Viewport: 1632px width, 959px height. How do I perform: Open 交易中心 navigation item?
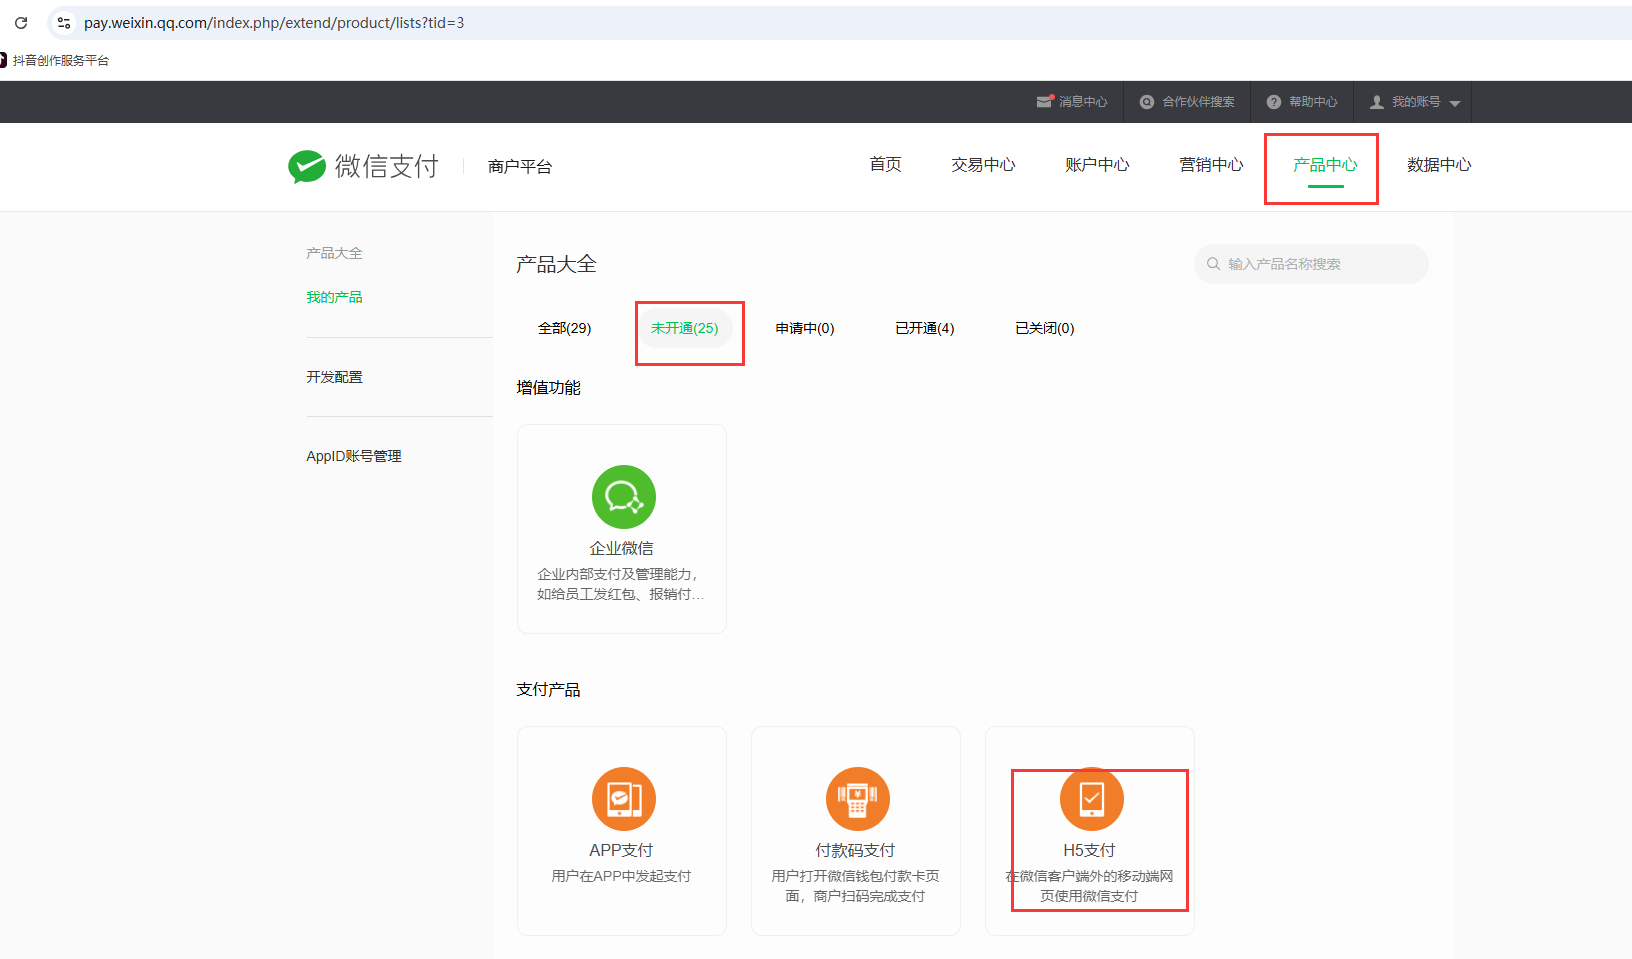pos(983,165)
